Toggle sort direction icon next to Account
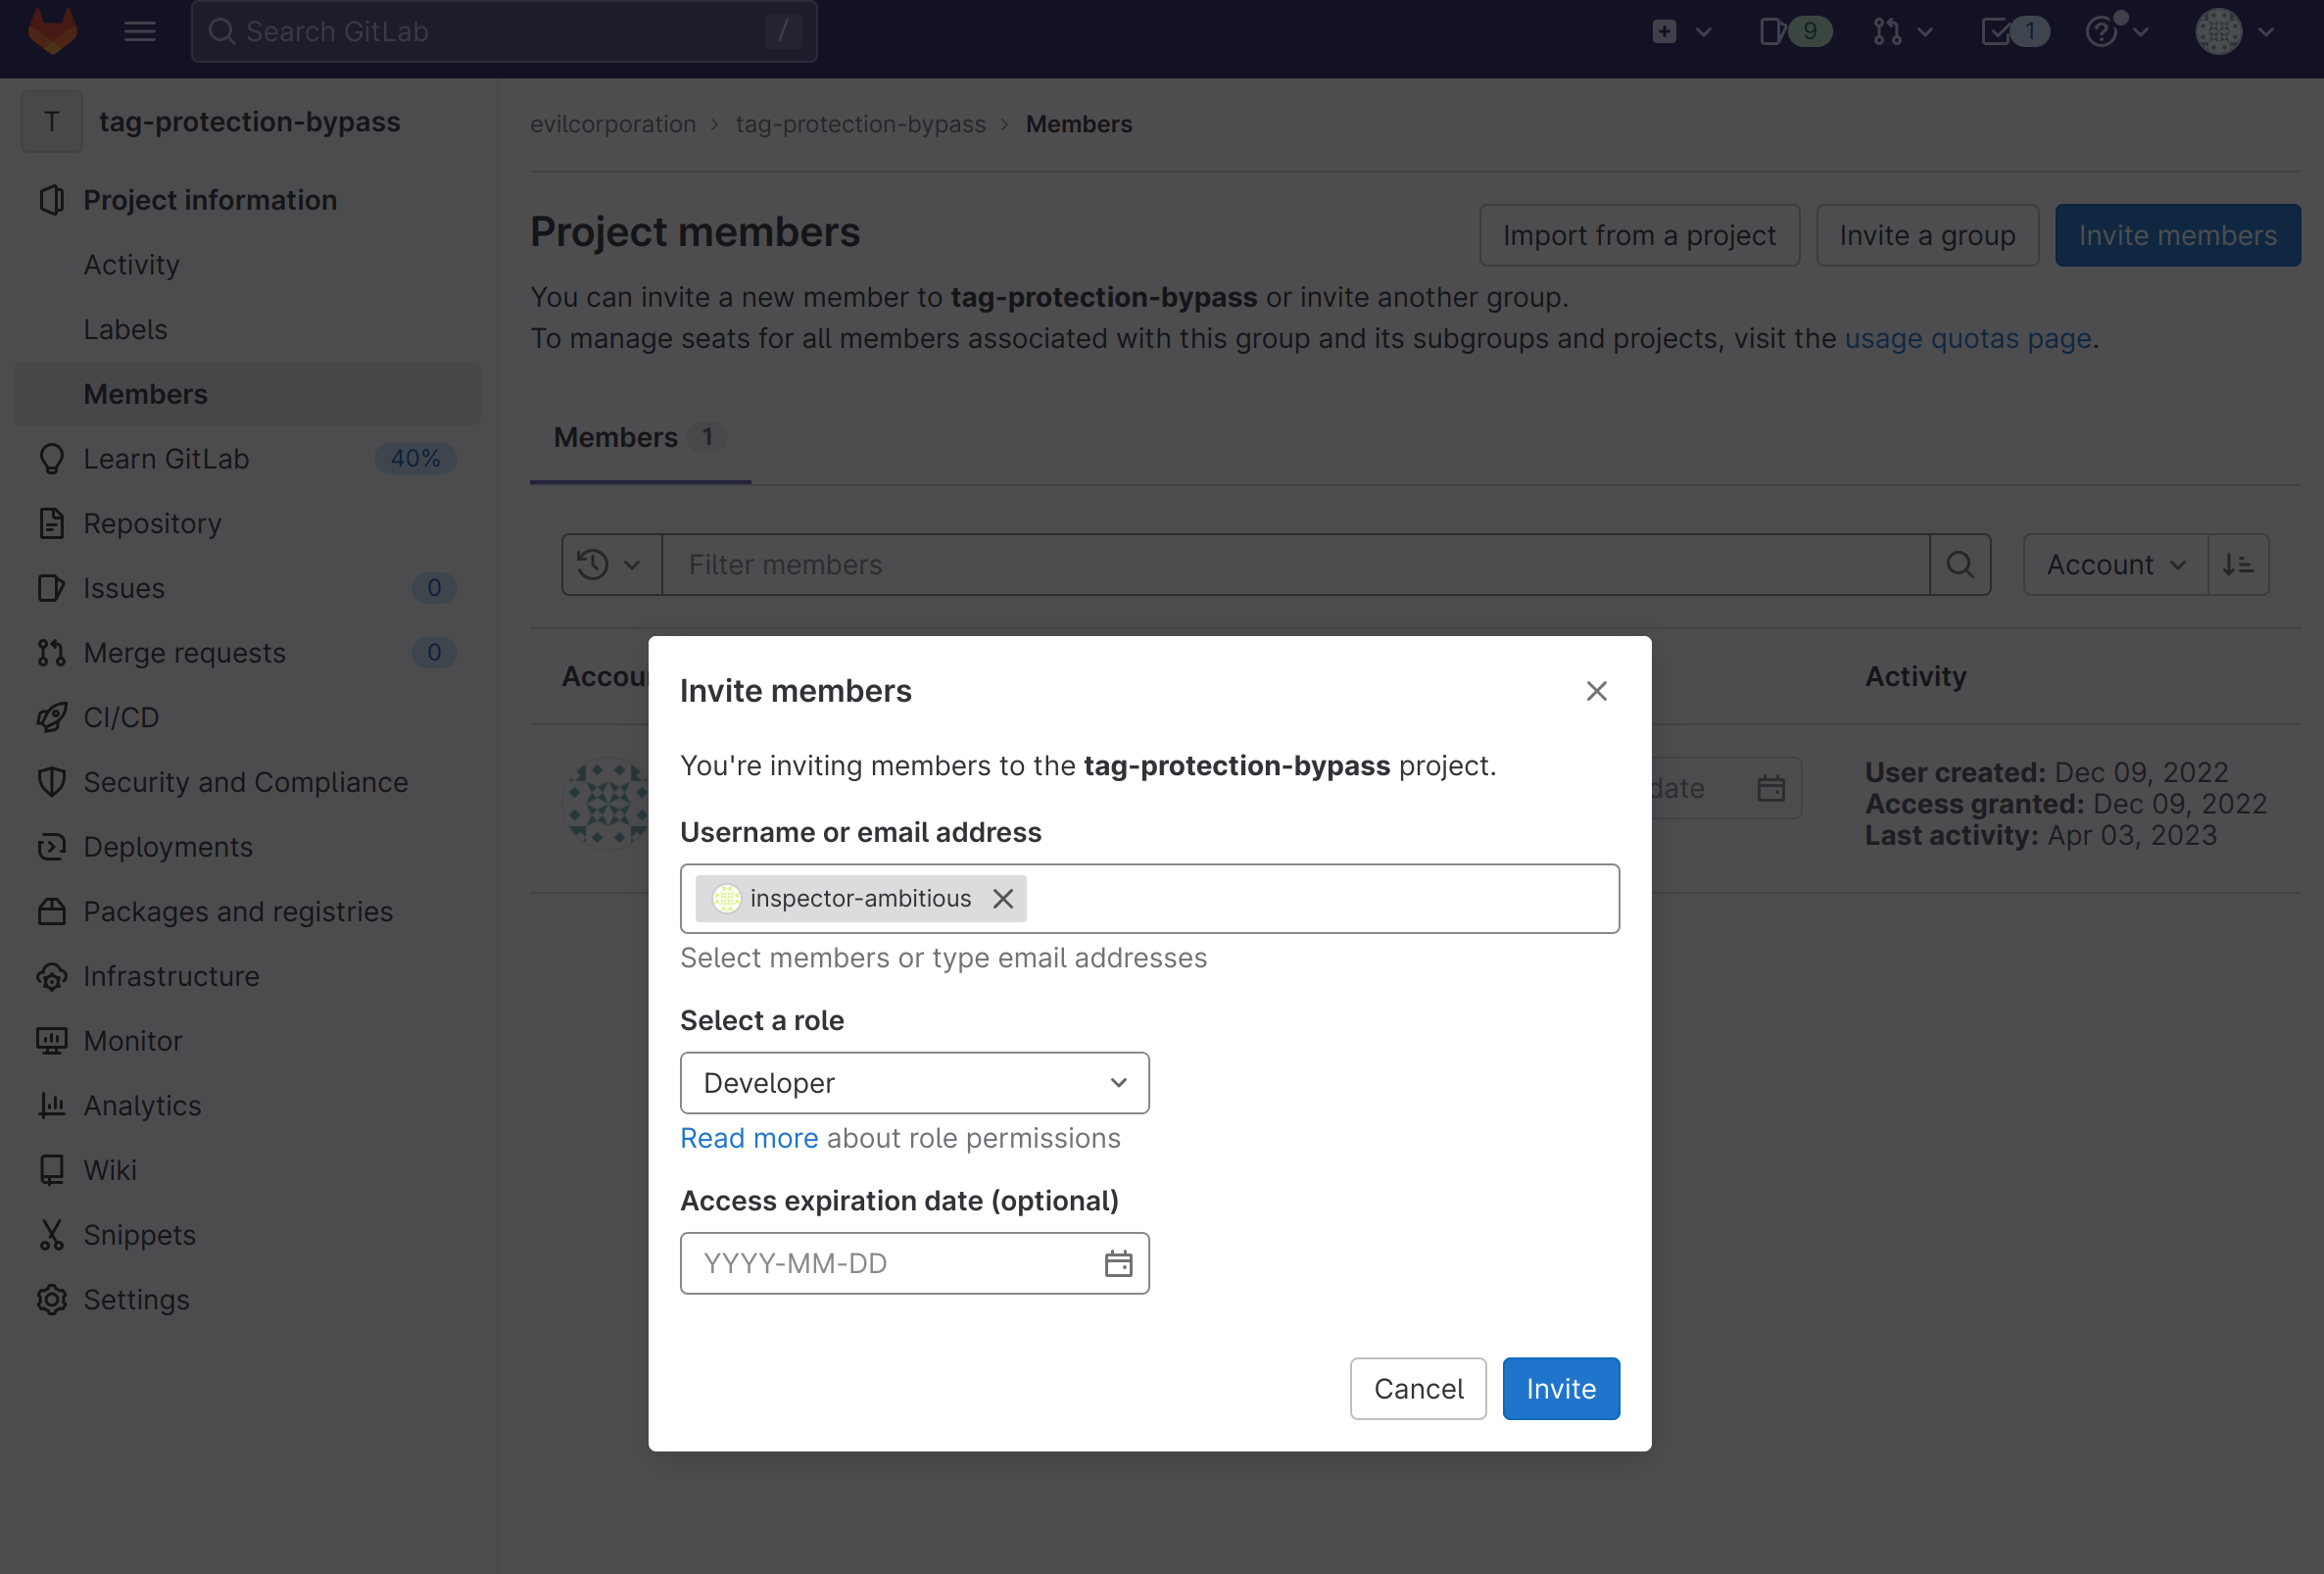The width and height of the screenshot is (2324, 1574). point(2238,564)
